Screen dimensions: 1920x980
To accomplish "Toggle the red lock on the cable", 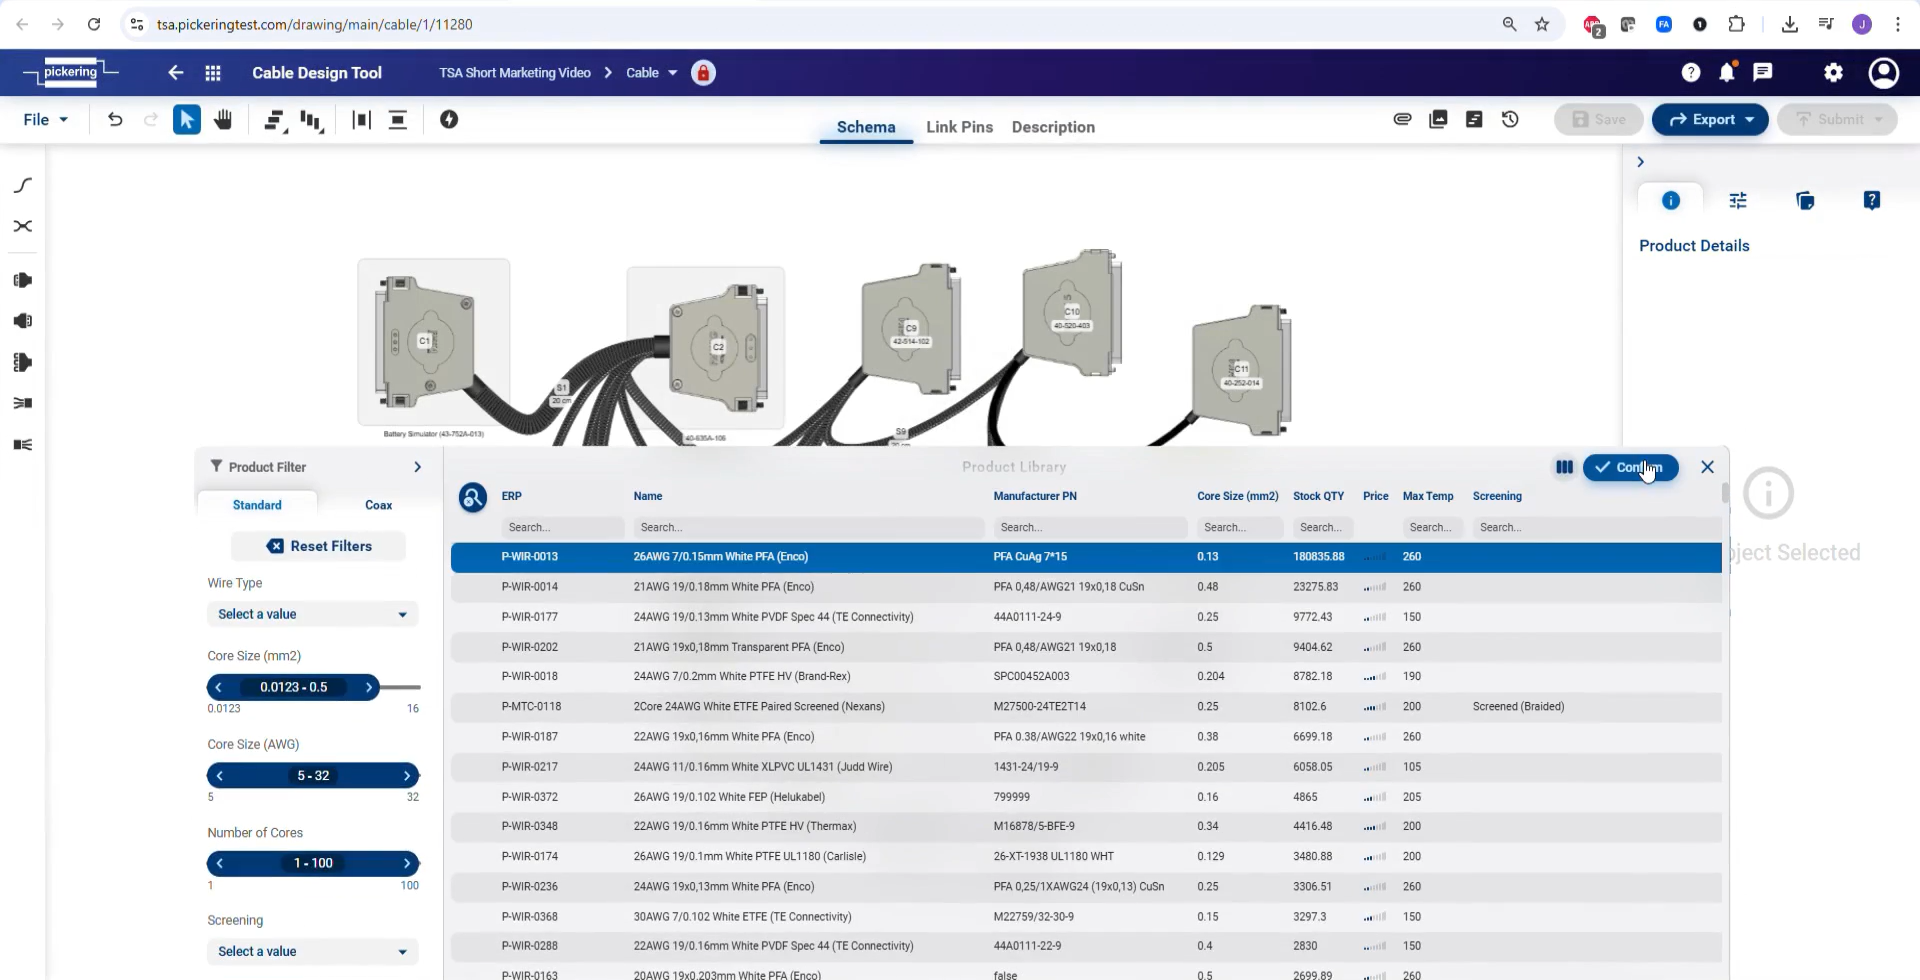I will click(x=703, y=73).
